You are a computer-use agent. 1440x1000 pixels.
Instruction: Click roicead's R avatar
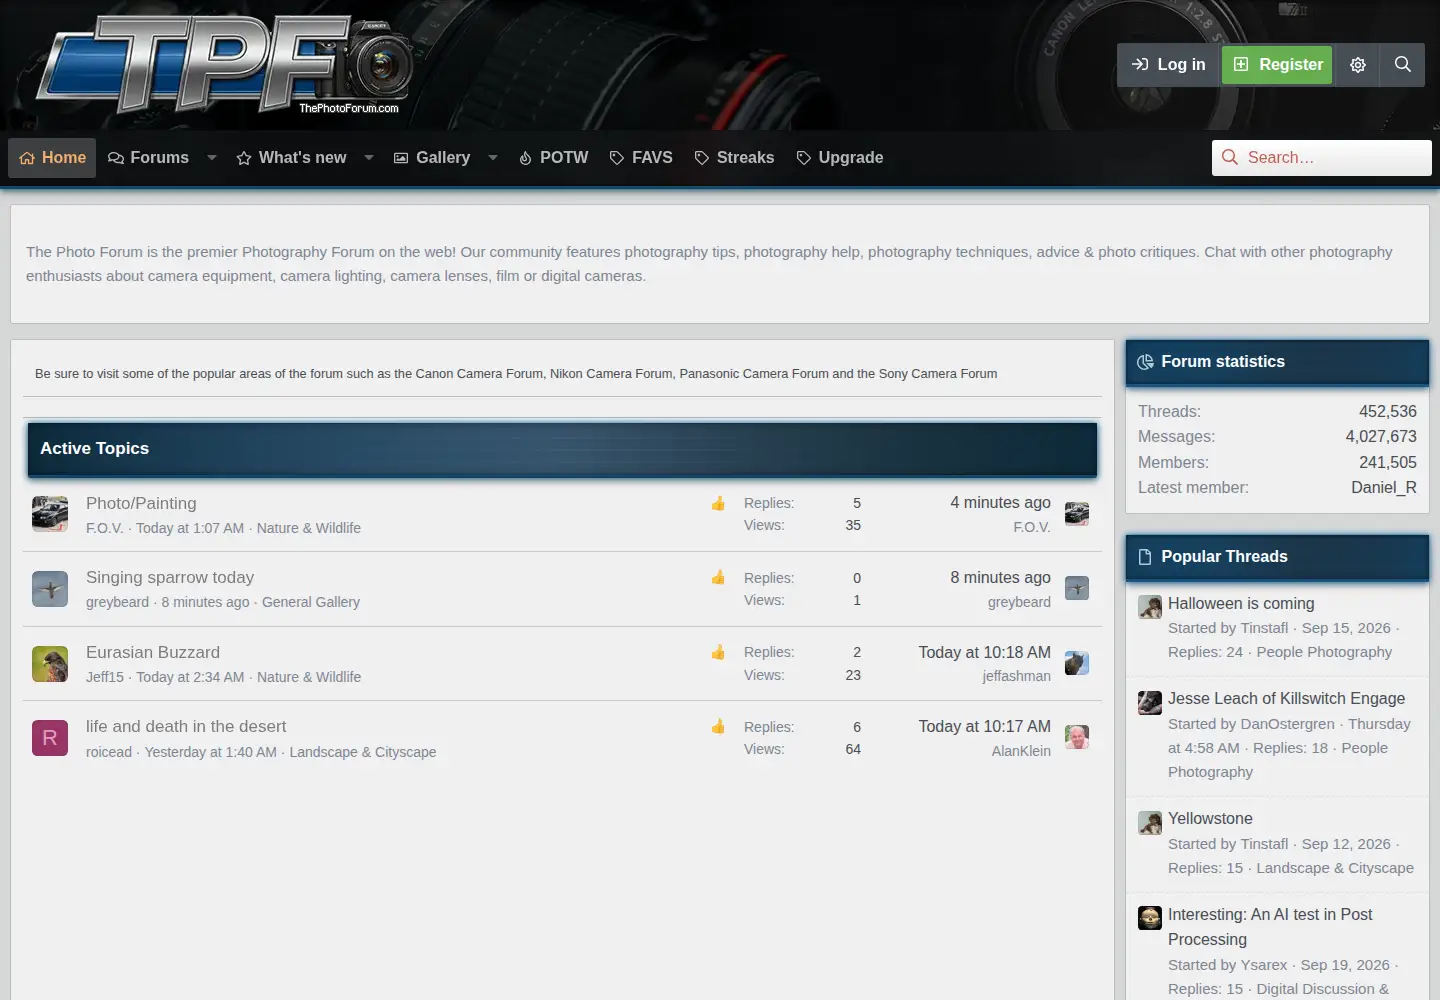tap(50, 738)
